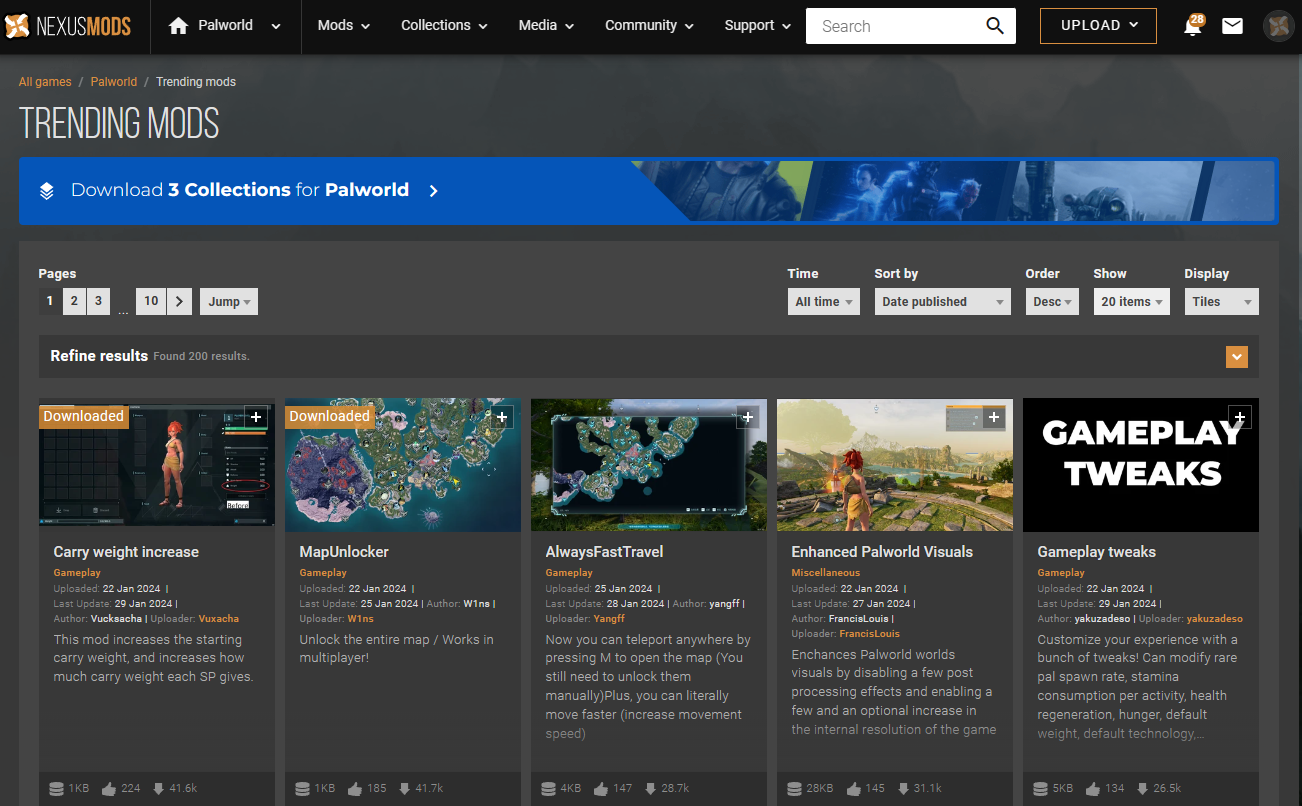The height and width of the screenshot is (806, 1302).
Task: Click plus icon on Enhanced Palworld Visuals tile
Action: pyautogui.click(x=994, y=417)
